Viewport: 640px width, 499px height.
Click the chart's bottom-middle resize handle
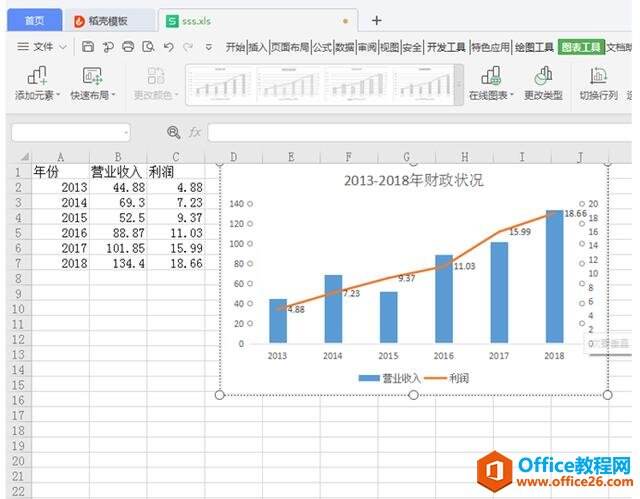pyautogui.click(x=413, y=395)
